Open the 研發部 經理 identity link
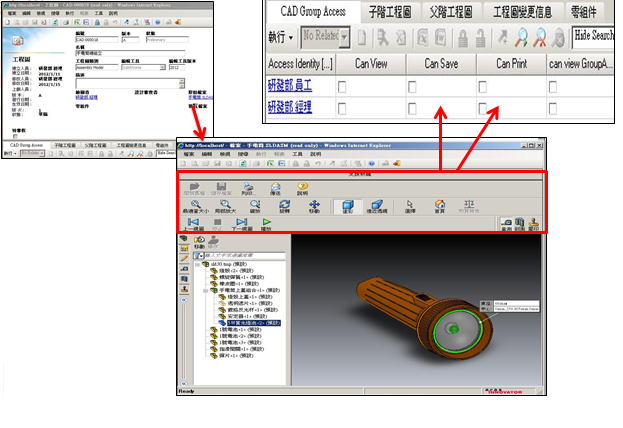 (x=290, y=107)
